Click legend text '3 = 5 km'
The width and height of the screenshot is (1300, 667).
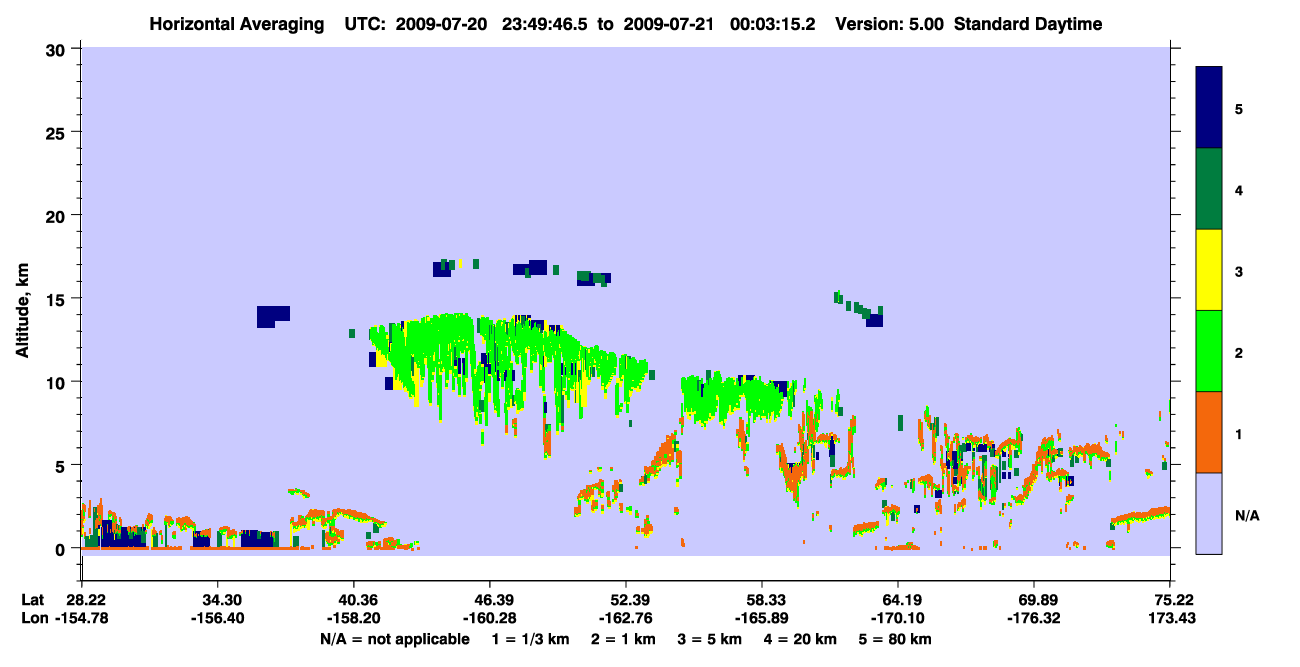point(711,639)
